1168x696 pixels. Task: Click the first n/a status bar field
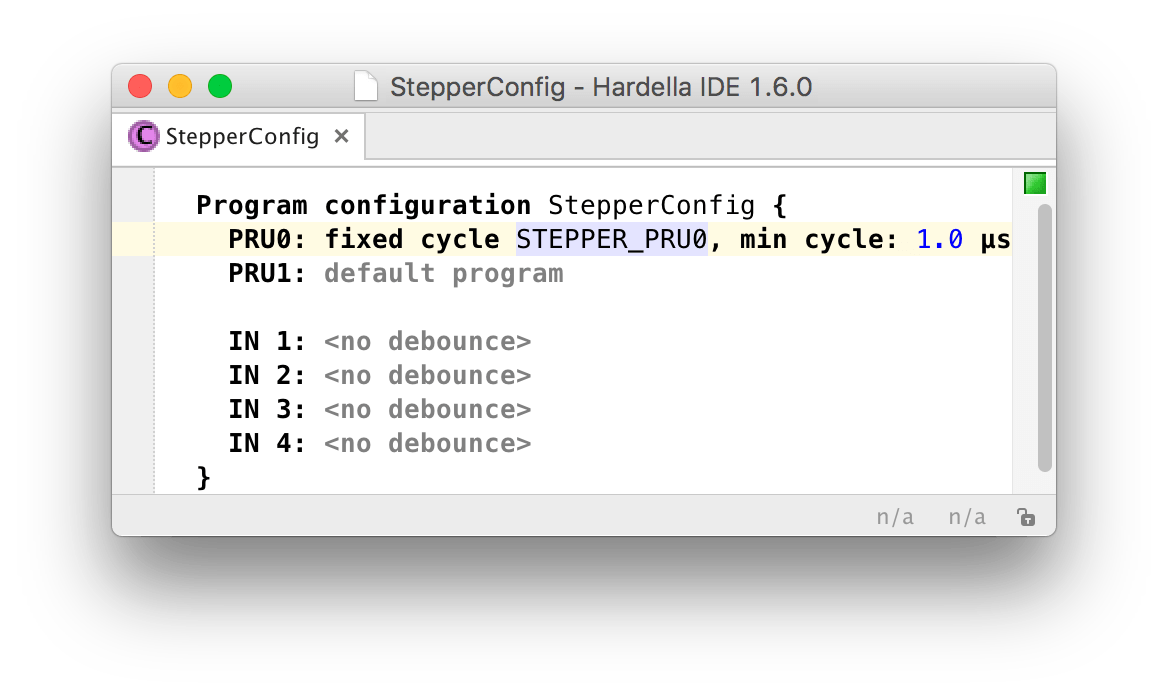tap(895, 516)
